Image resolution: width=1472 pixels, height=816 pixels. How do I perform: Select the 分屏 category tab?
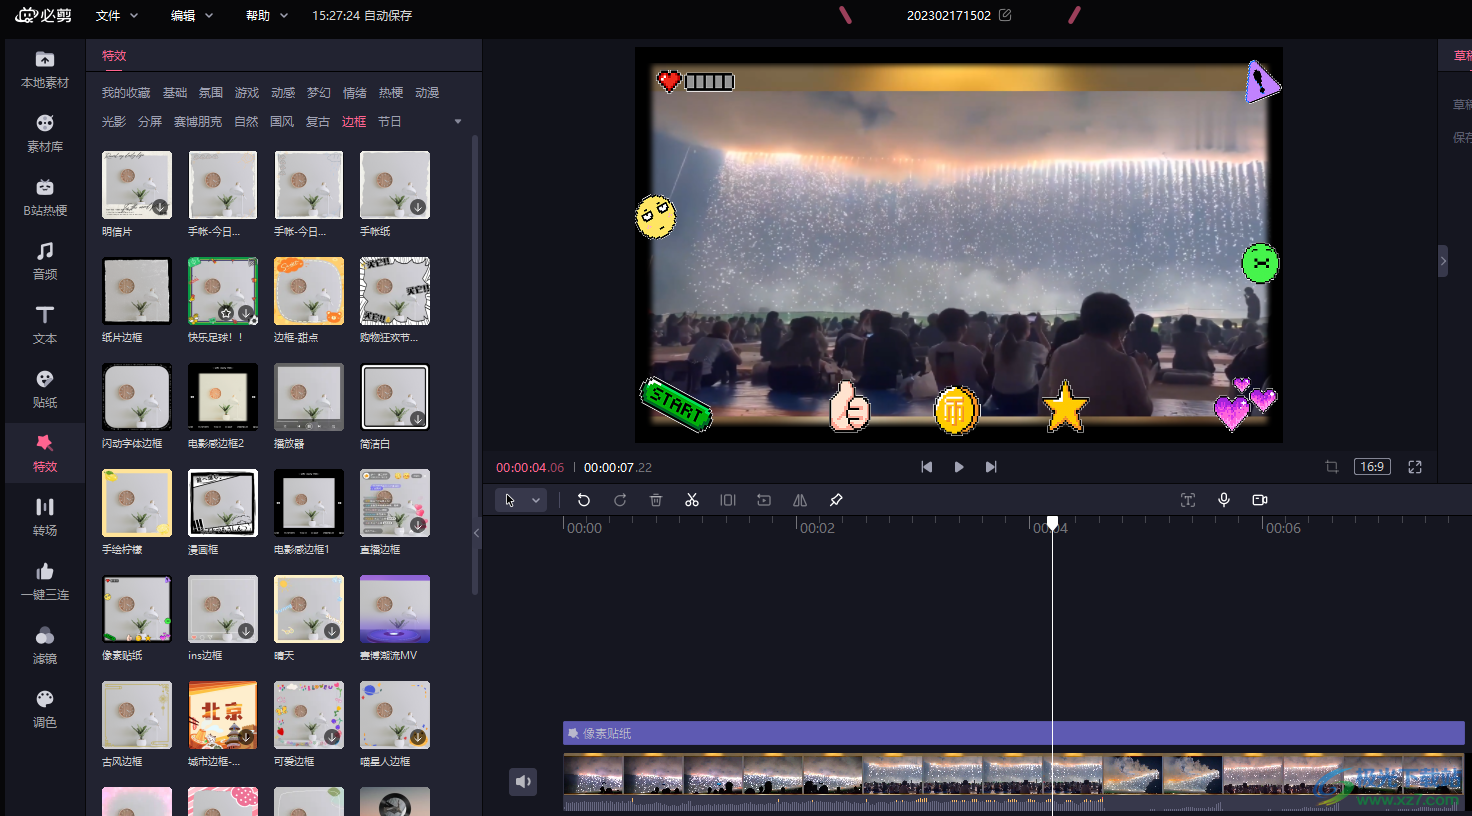coord(150,122)
